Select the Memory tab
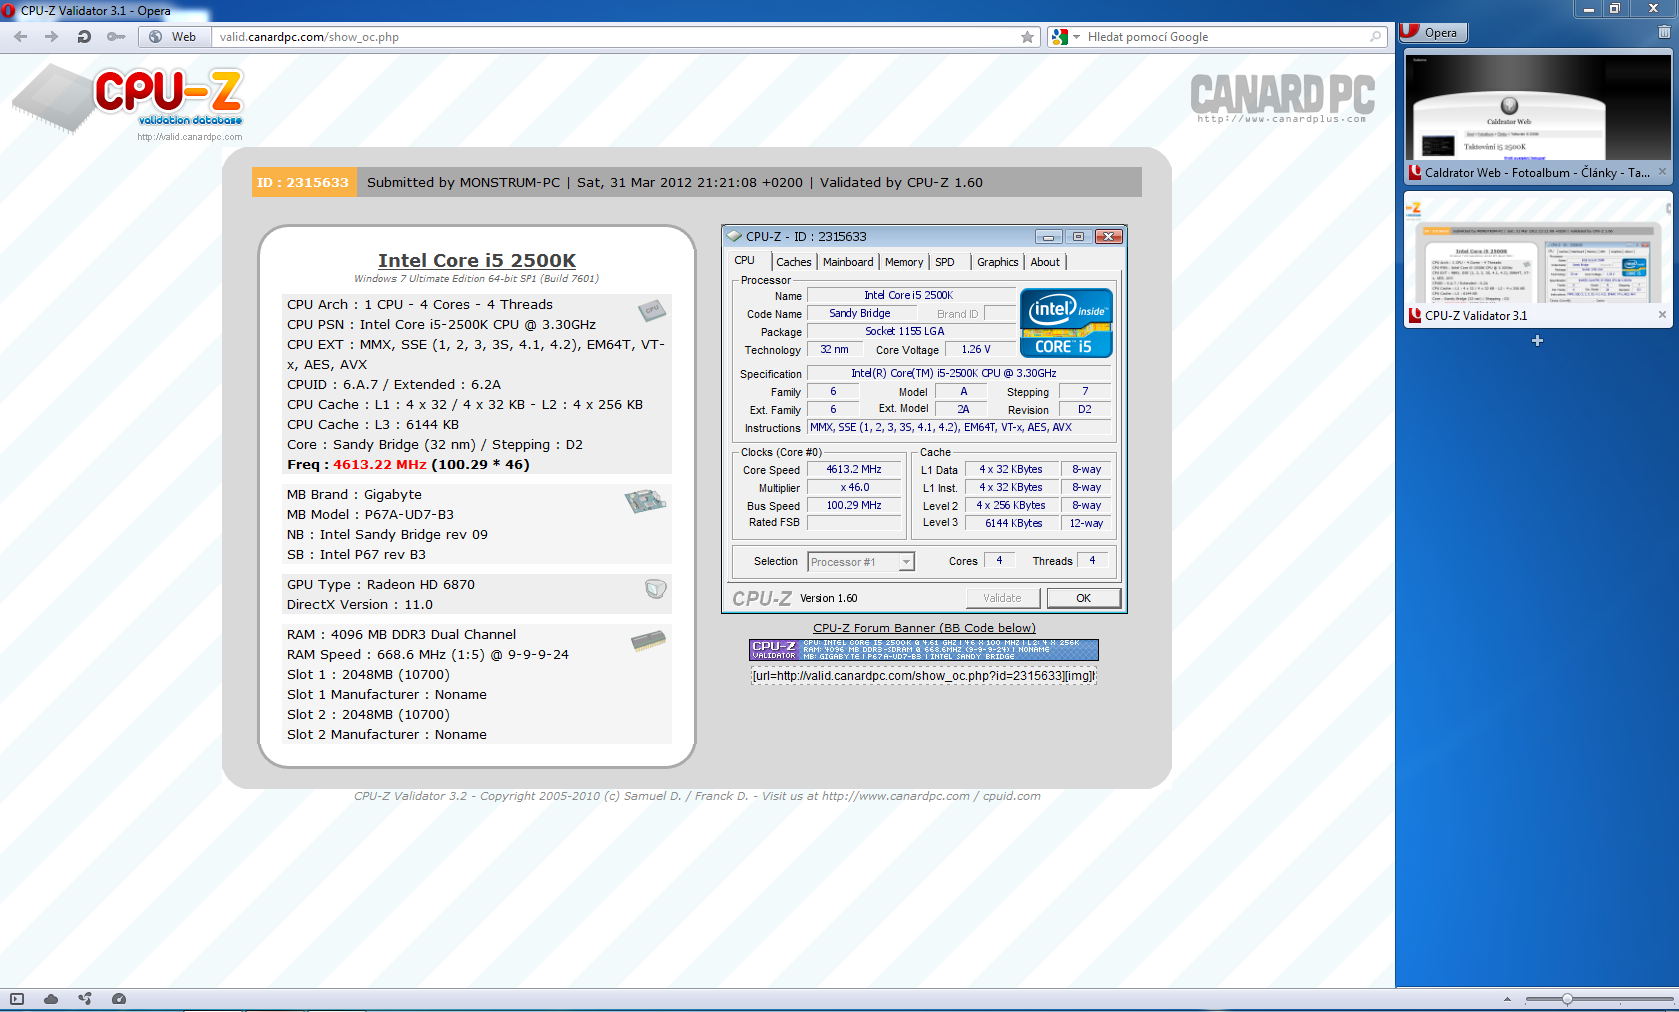Viewport: 1679px width, 1012px height. click(x=904, y=262)
